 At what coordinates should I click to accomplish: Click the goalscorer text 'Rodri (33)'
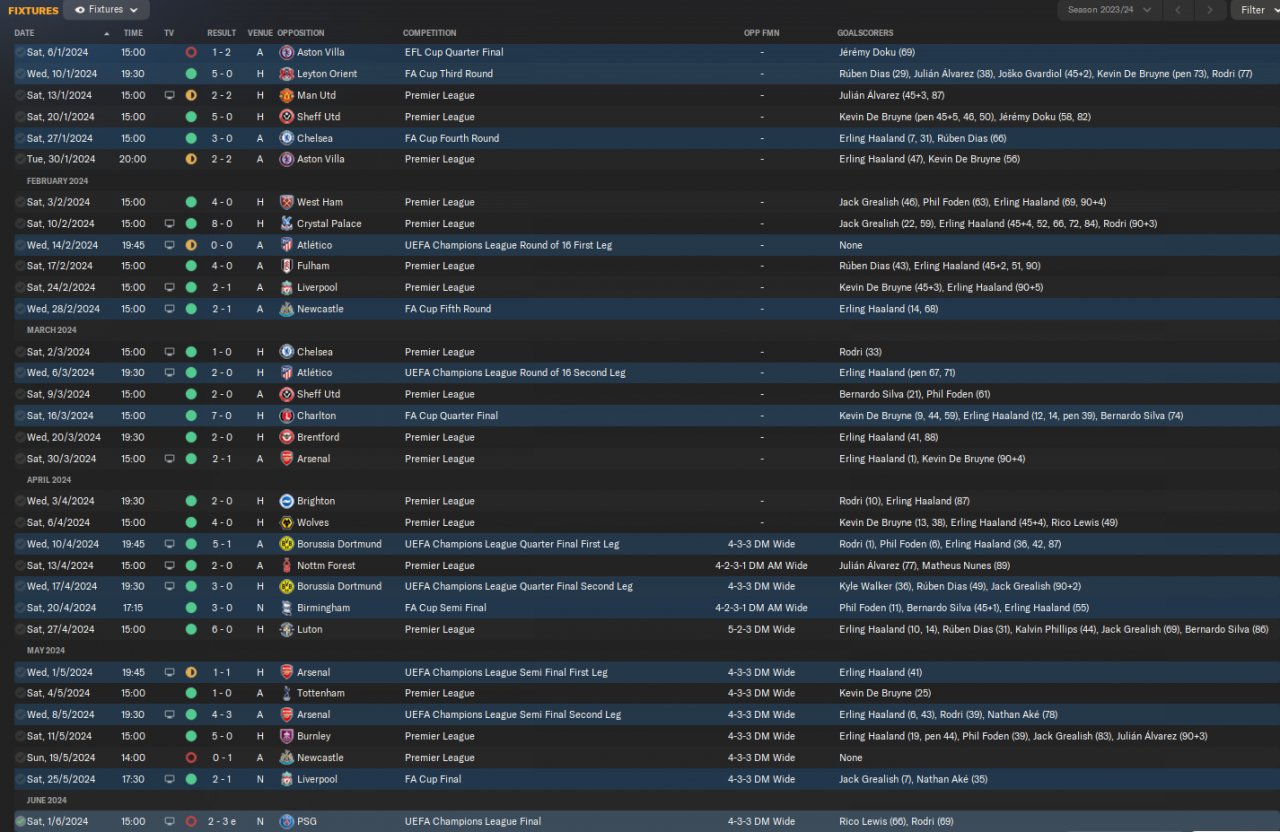point(861,352)
